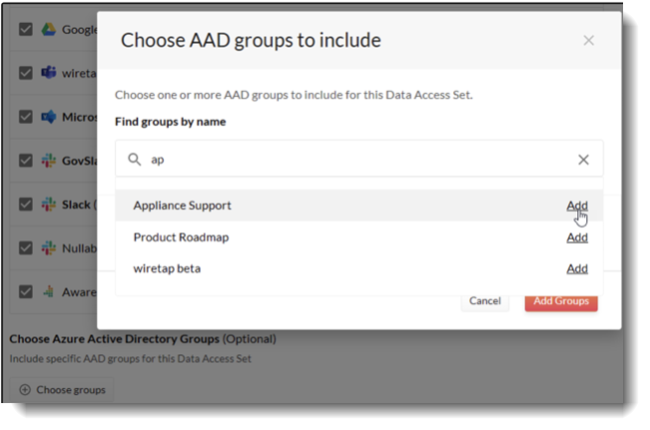Toggle the Aware checkbox
This screenshot has height=430, width=650.
[26, 292]
